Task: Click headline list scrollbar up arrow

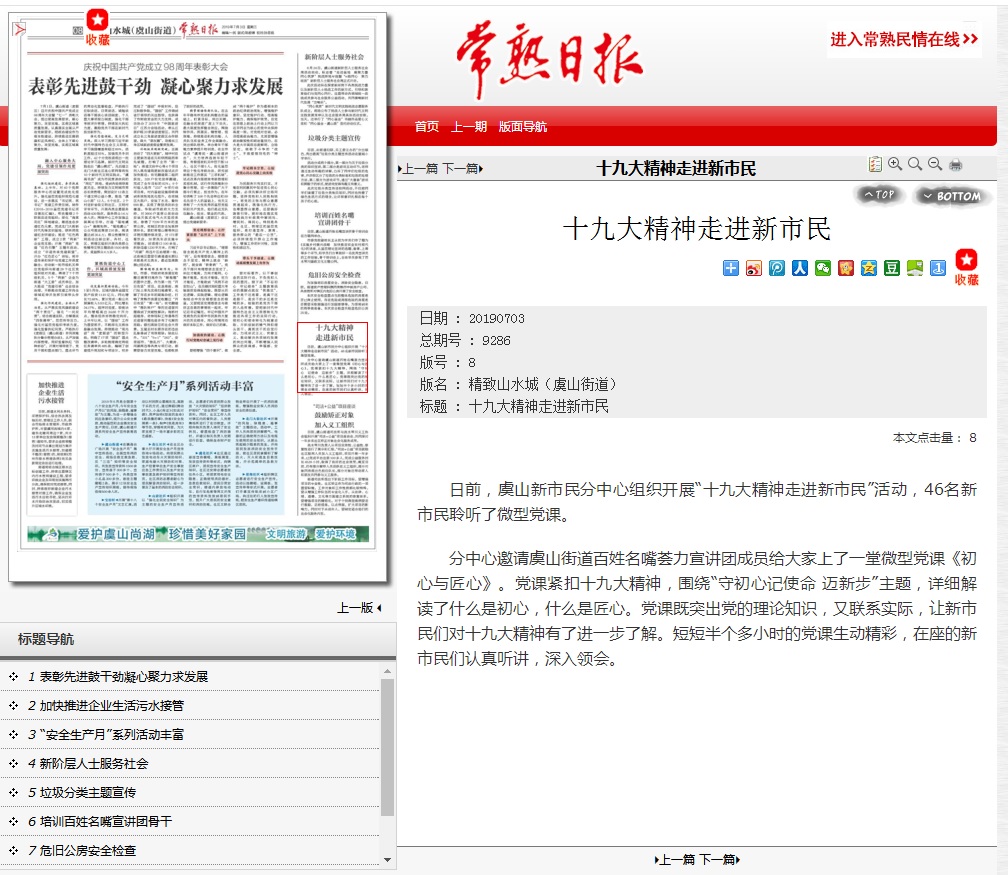Action: pos(388,671)
